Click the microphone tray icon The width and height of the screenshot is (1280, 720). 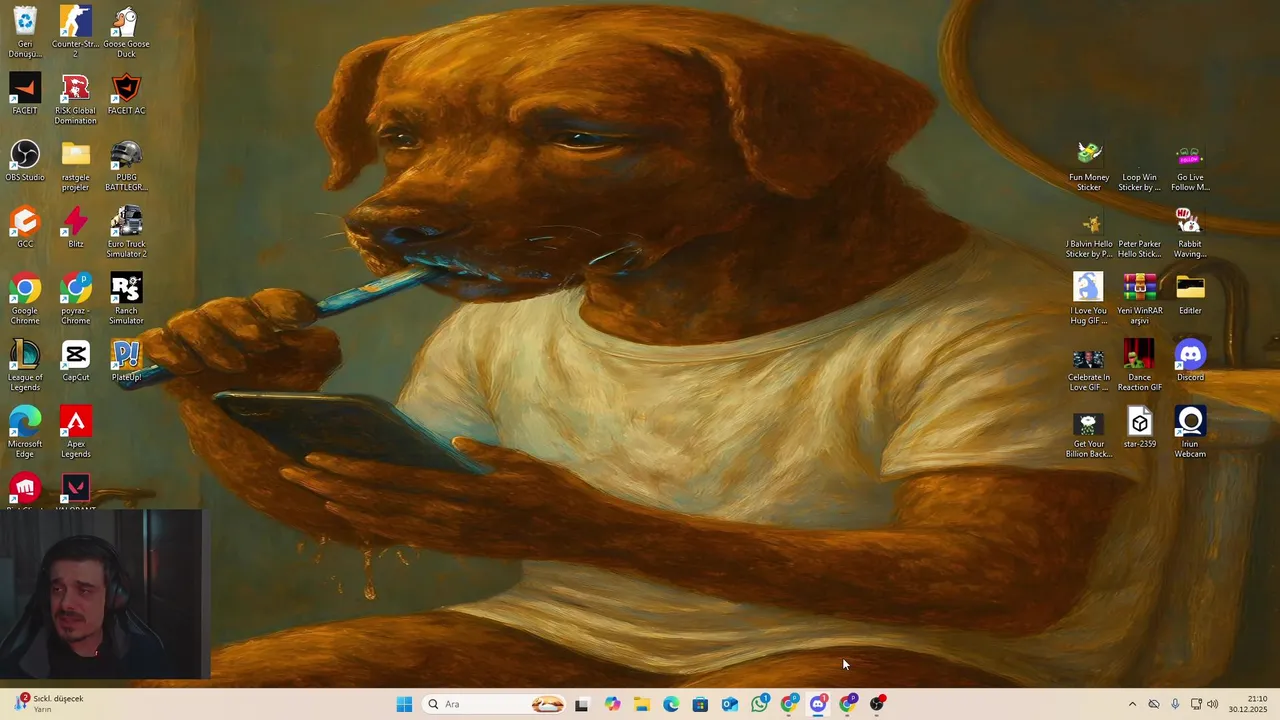tap(1175, 704)
